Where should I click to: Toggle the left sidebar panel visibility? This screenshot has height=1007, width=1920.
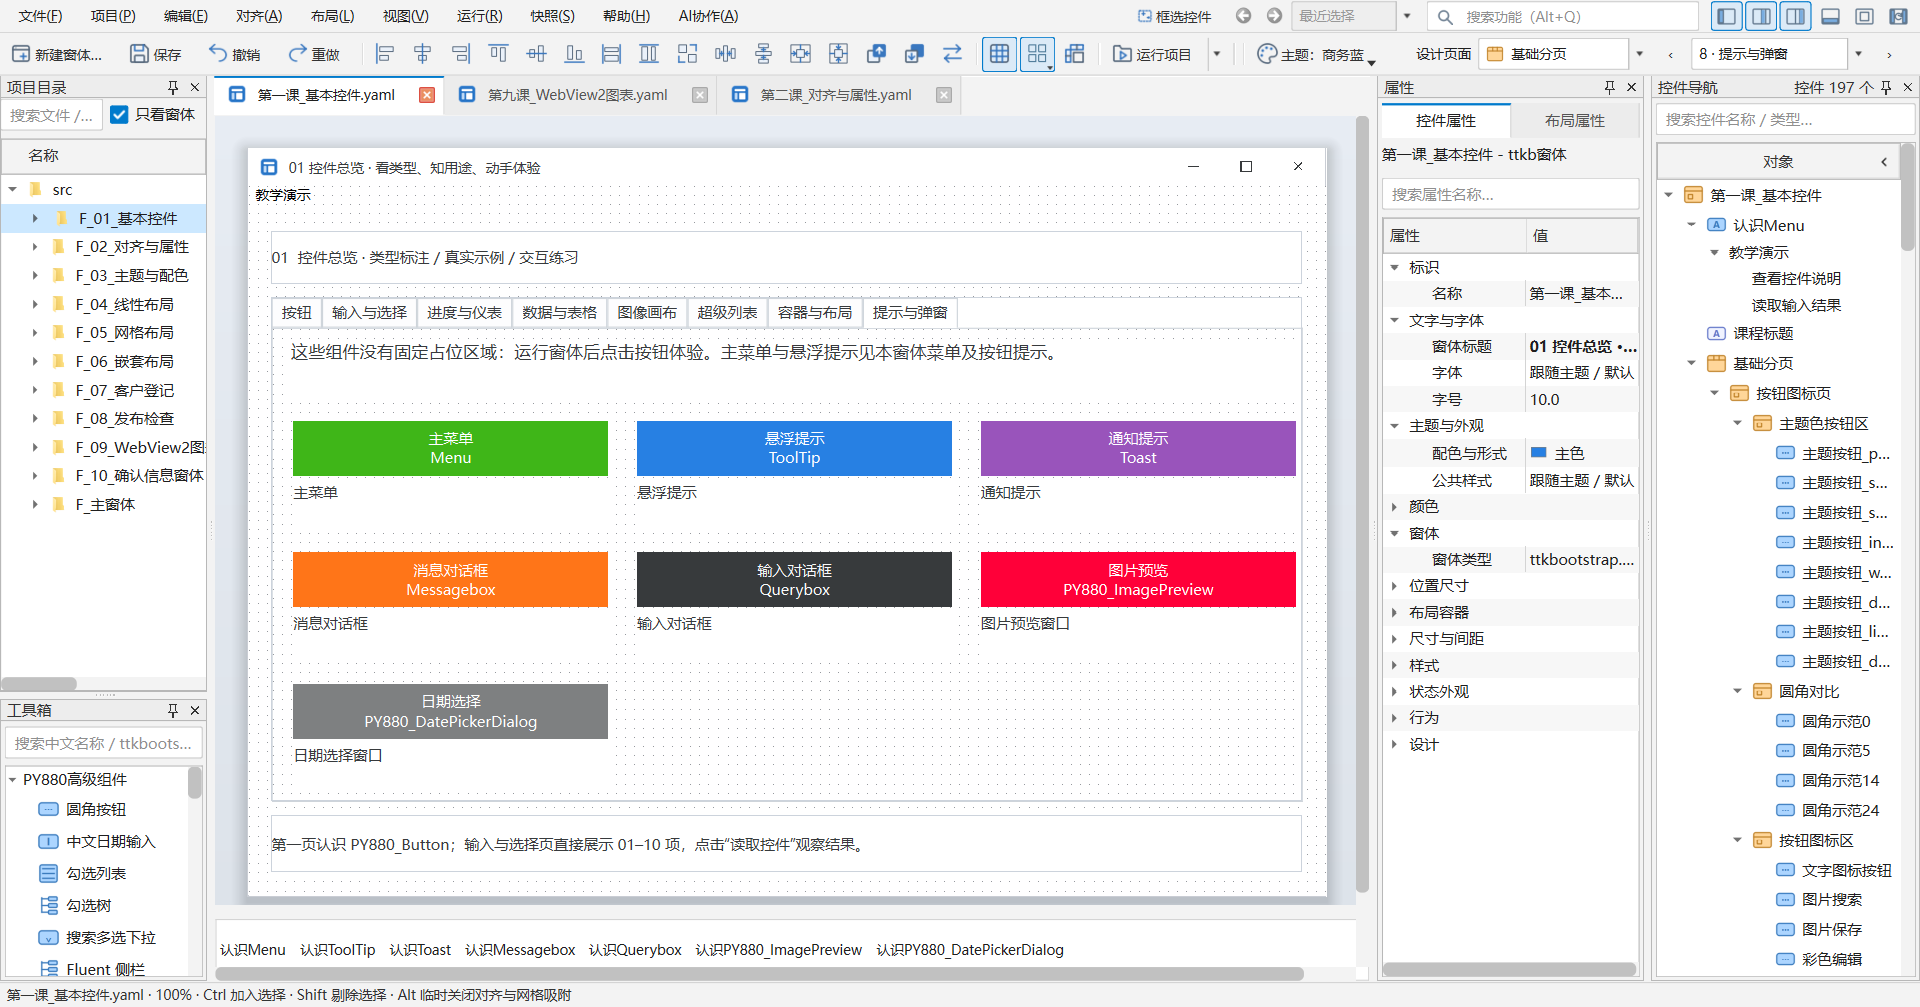[x=1726, y=16]
